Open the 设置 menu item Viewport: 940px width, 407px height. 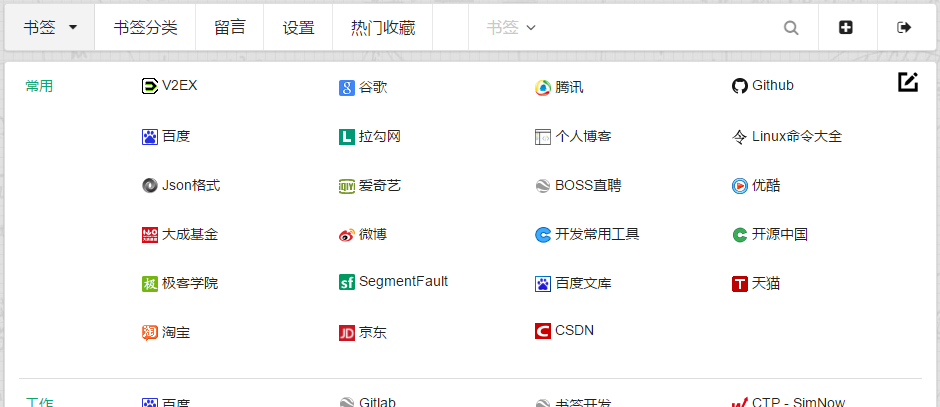(298, 28)
